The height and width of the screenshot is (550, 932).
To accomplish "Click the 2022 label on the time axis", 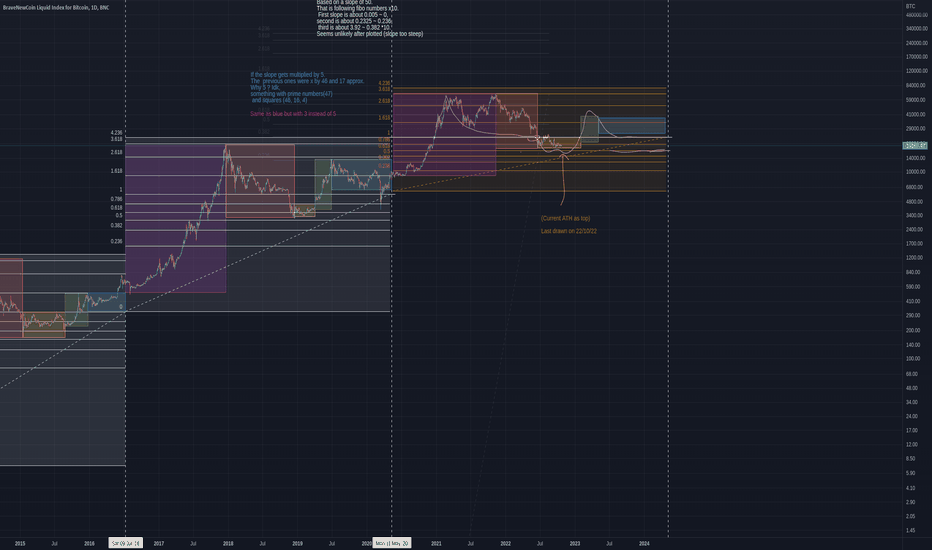I will (505, 543).
